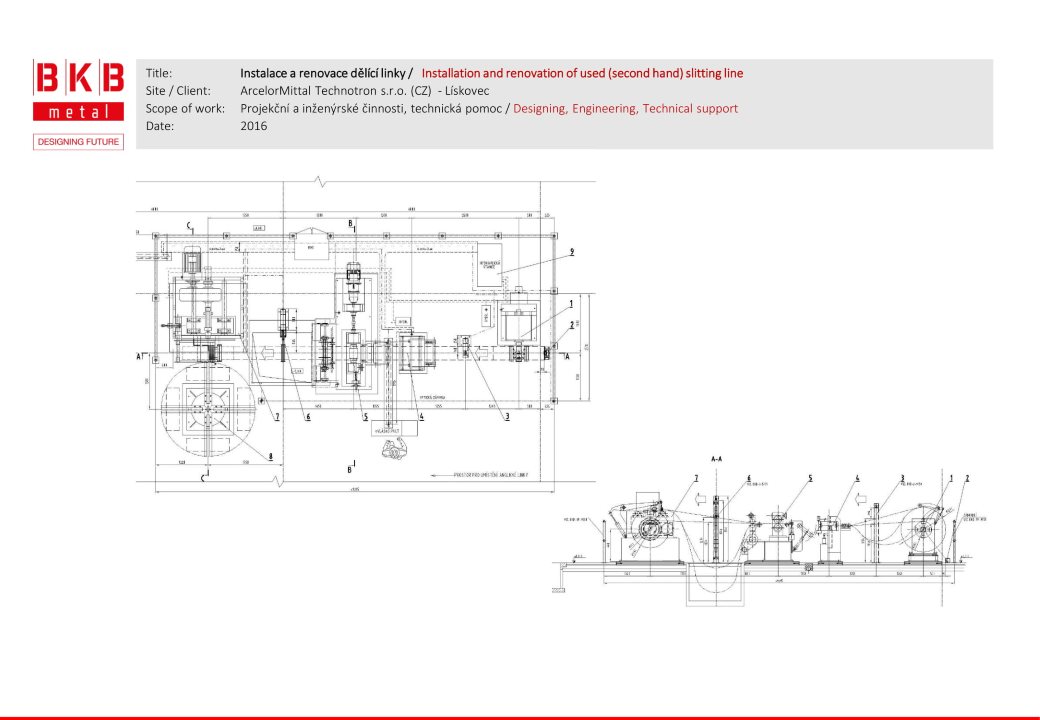Click the date value 2016
This screenshot has width=1040, height=720.
pos(254,127)
